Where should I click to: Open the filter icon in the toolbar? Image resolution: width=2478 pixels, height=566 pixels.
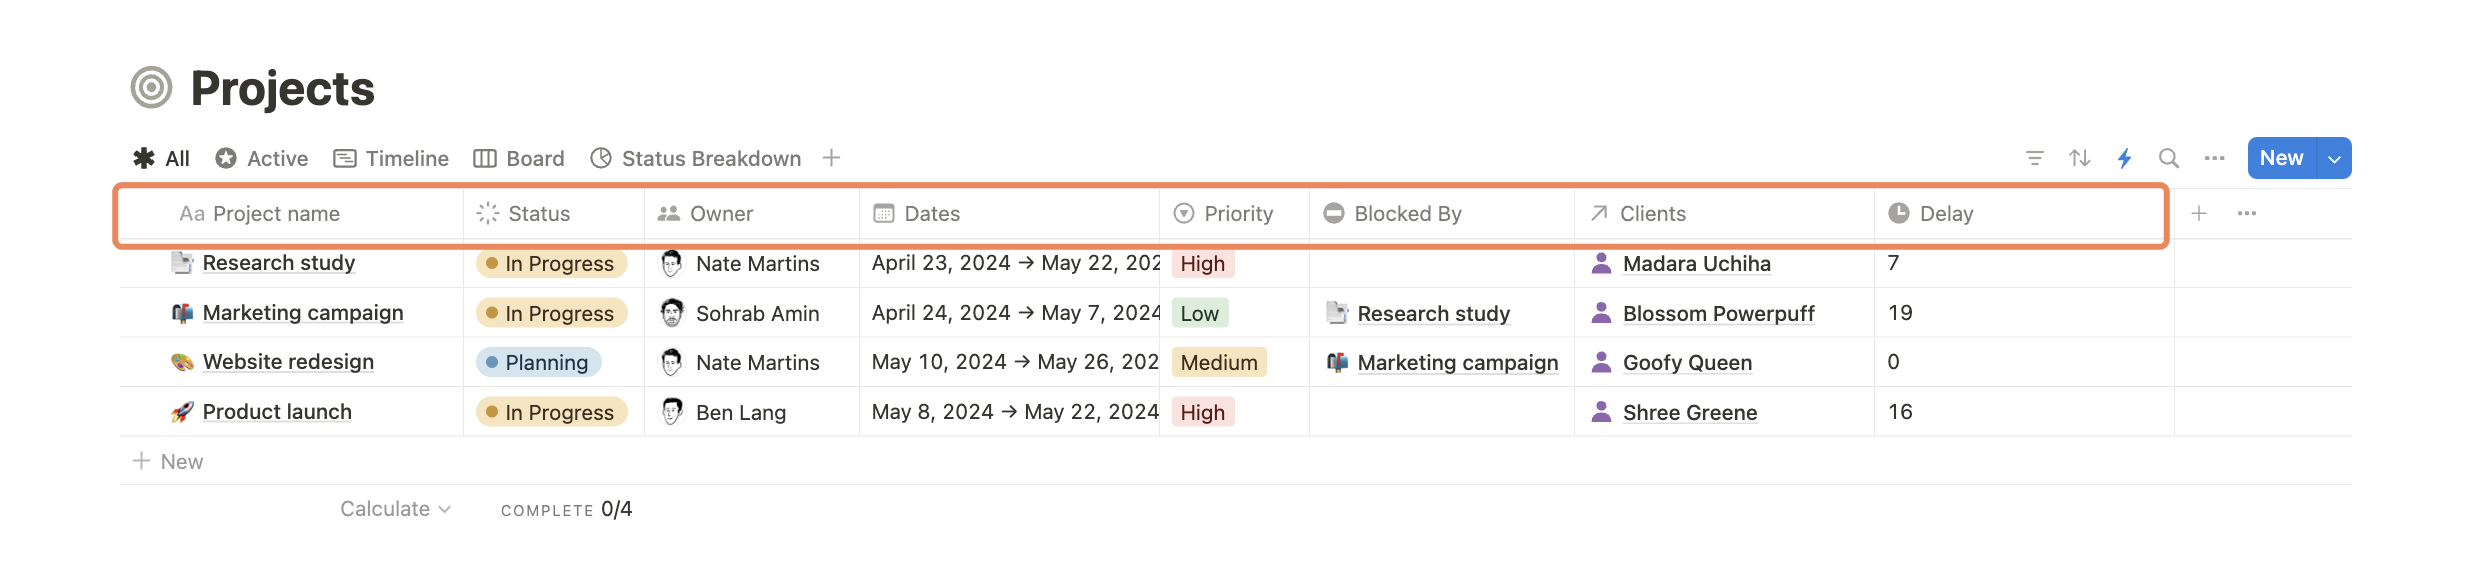[2034, 158]
